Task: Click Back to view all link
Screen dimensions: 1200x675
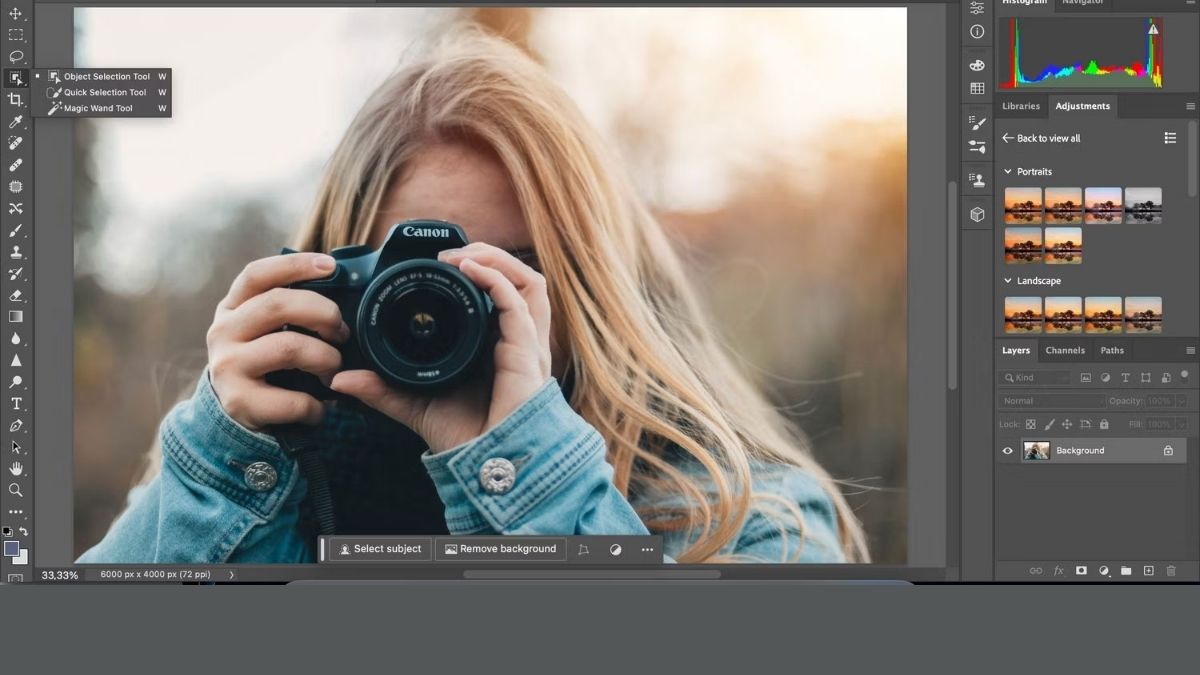Action: click(1041, 138)
